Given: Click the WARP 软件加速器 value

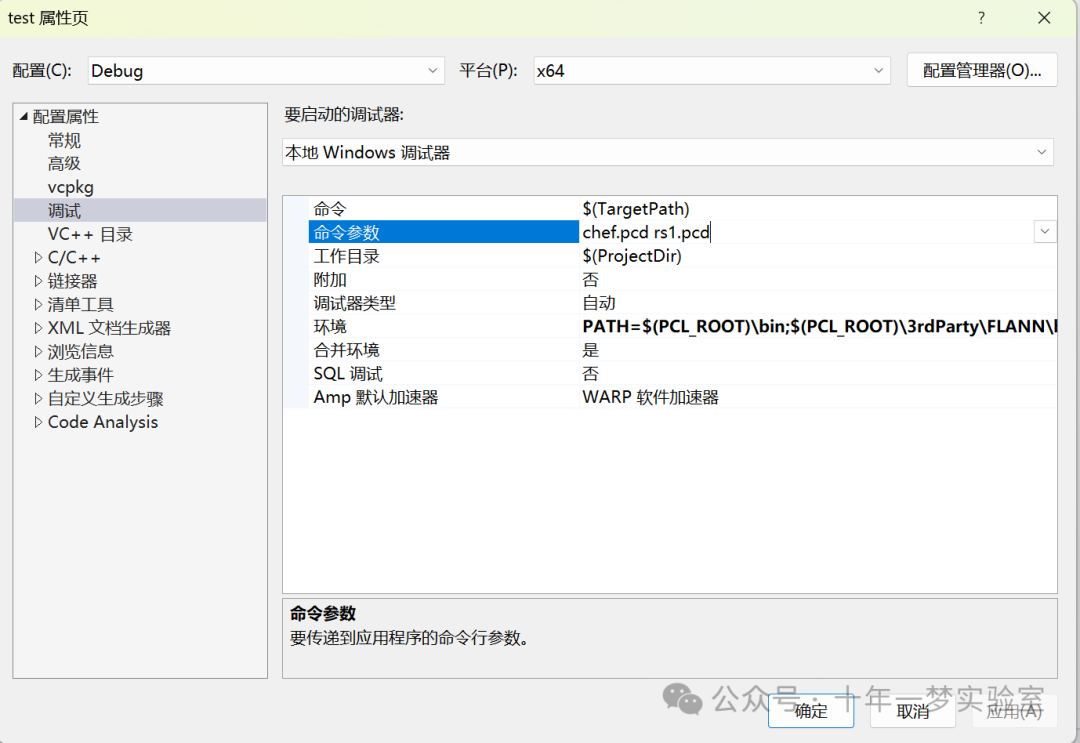Looking at the screenshot, I should point(650,397).
